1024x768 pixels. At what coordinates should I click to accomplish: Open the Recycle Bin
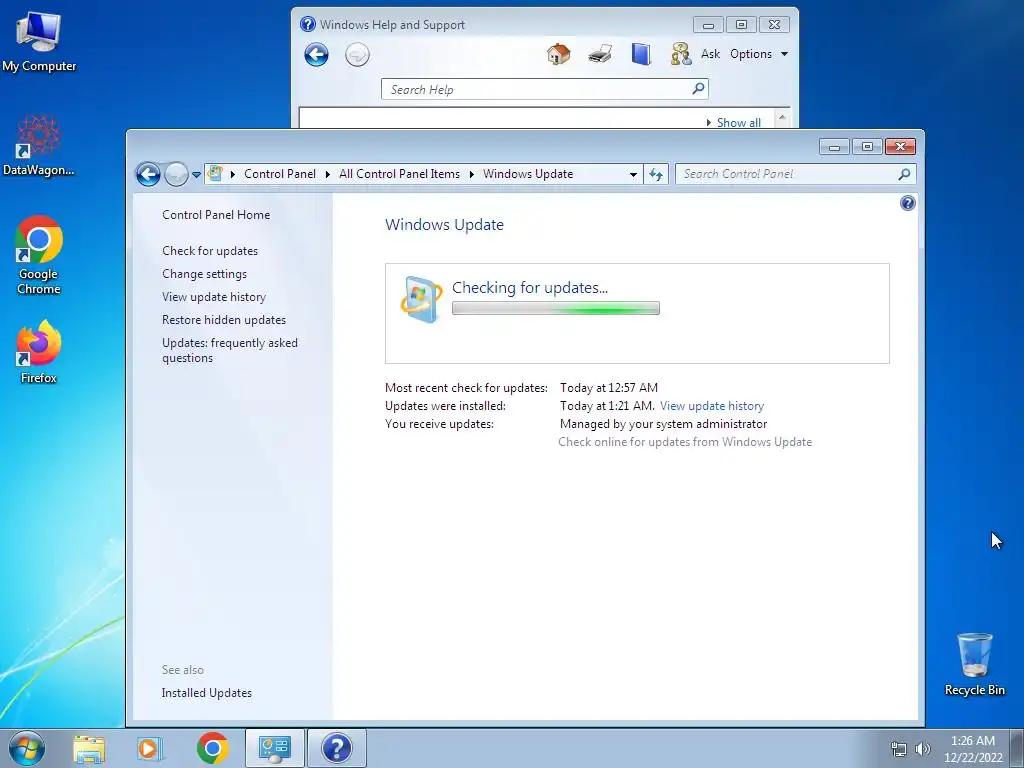point(974,664)
